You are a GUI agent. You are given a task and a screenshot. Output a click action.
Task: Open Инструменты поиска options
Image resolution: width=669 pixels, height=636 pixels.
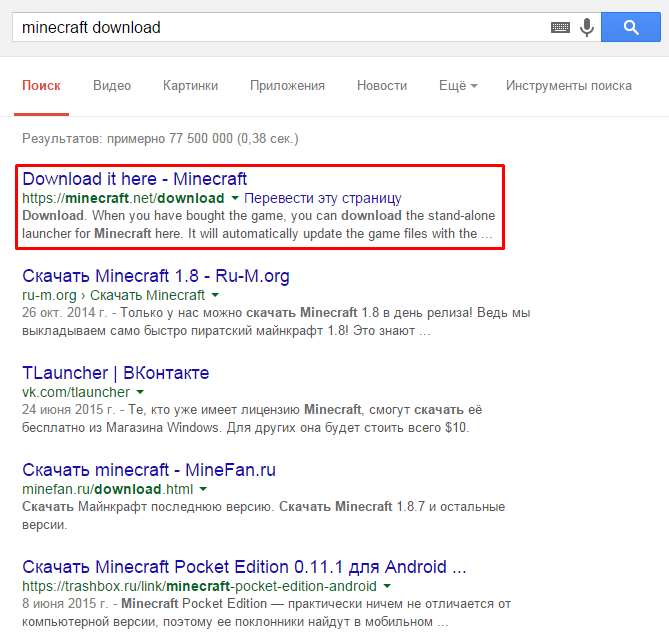(569, 86)
